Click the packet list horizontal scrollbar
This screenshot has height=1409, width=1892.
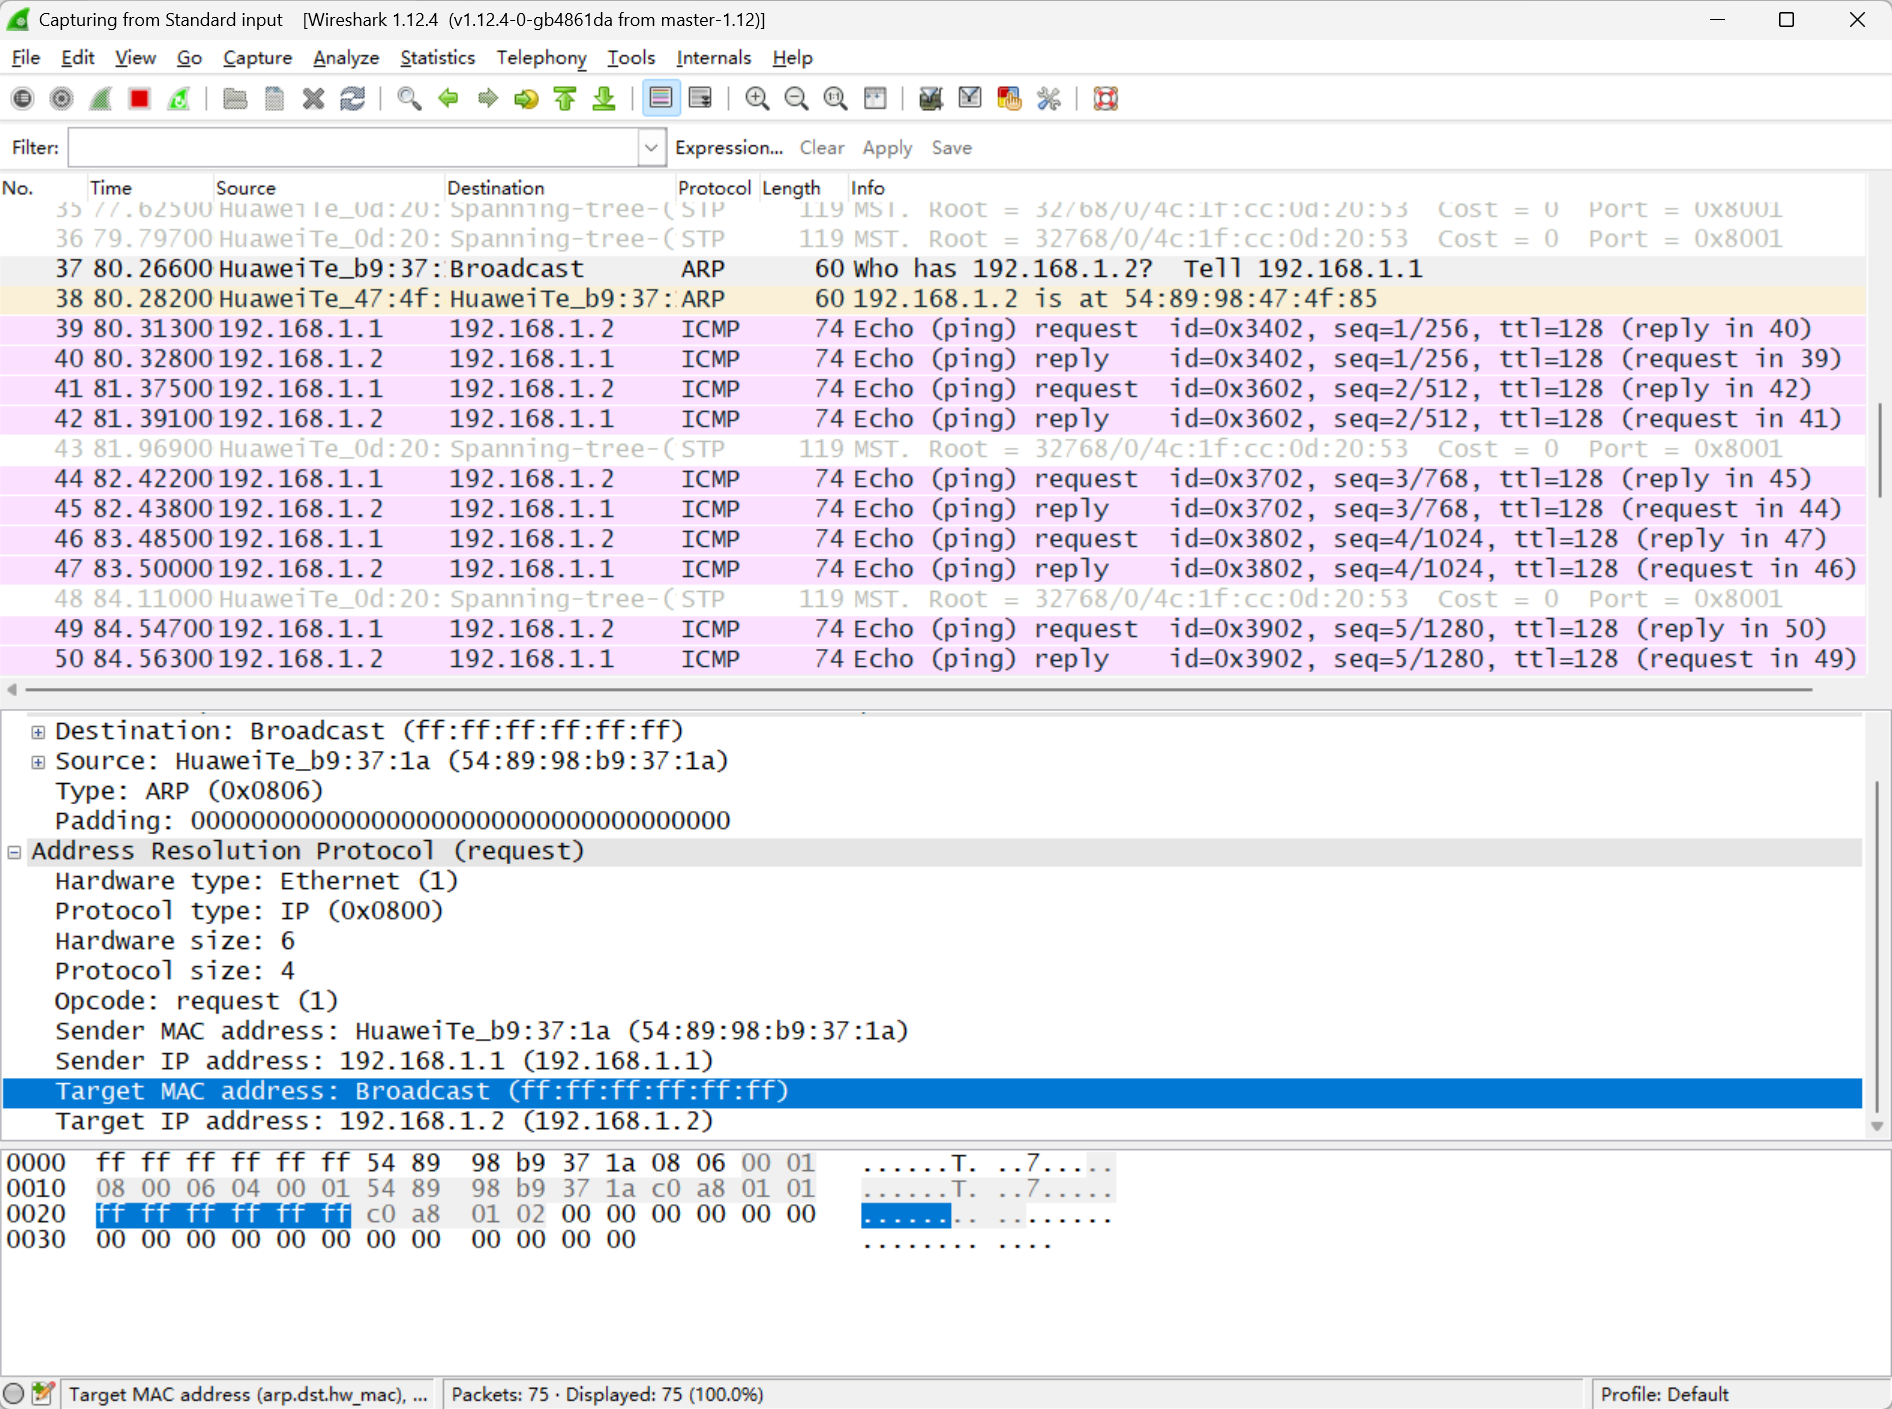pyautogui.click(x=920, y=689)
